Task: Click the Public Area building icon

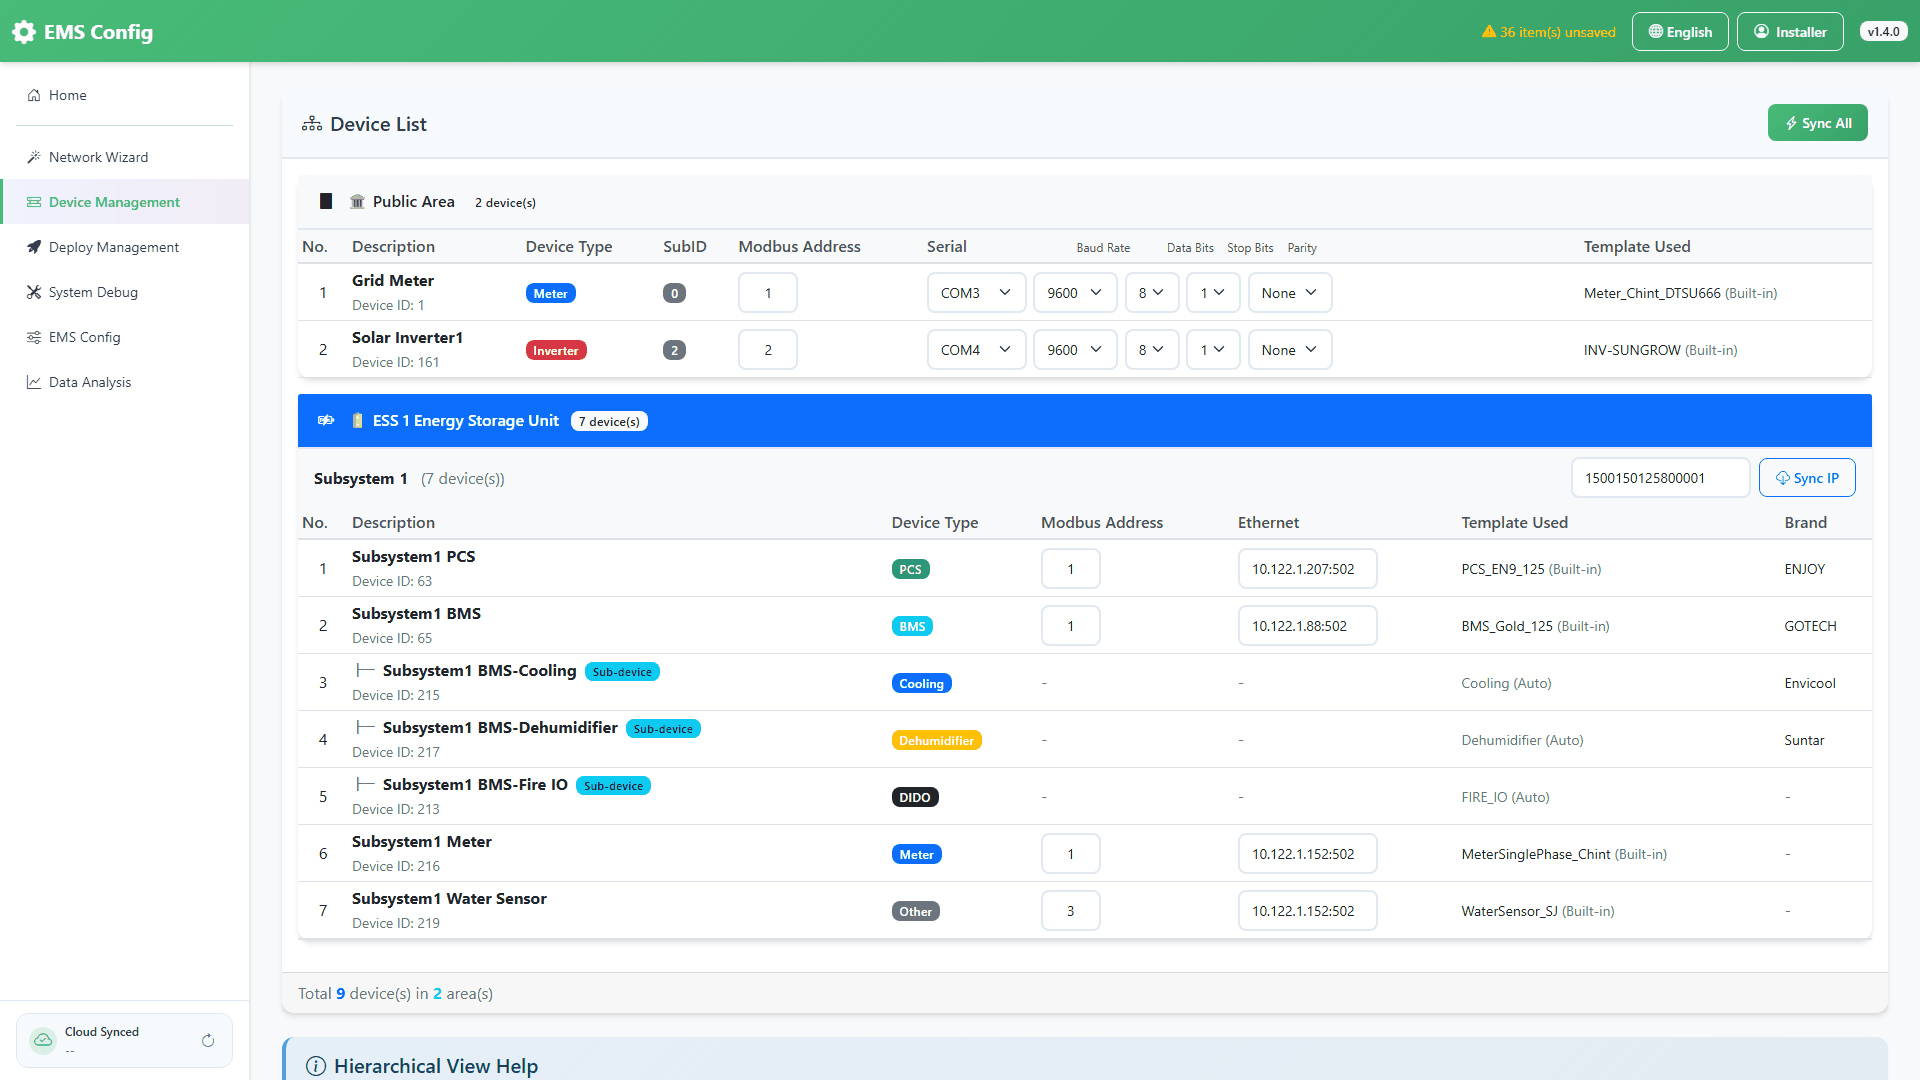Action: click(x=357, y=202)
